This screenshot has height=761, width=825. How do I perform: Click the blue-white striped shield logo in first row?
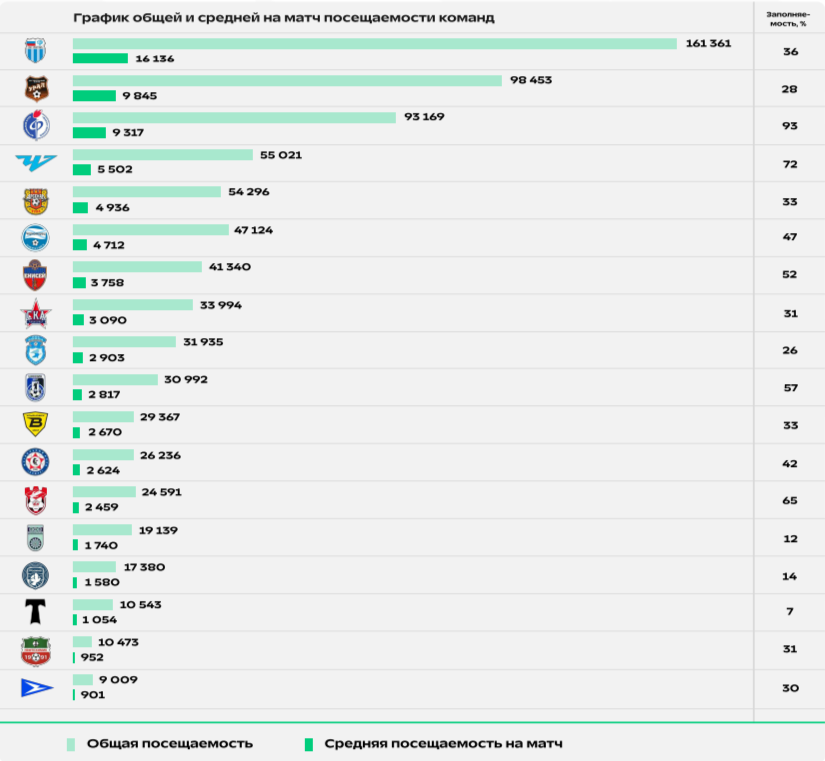pyautogui.click(x=35, y=51)
